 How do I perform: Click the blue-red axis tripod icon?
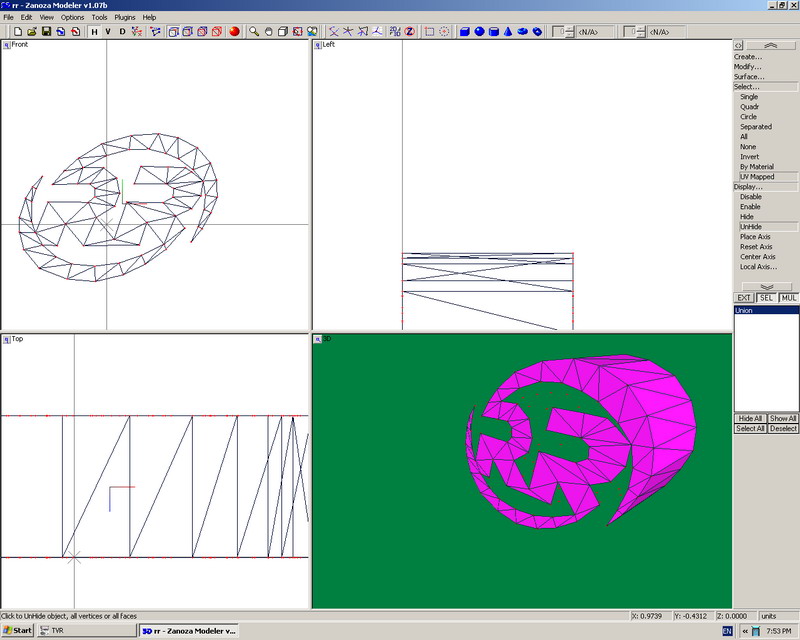pos(377,32)
